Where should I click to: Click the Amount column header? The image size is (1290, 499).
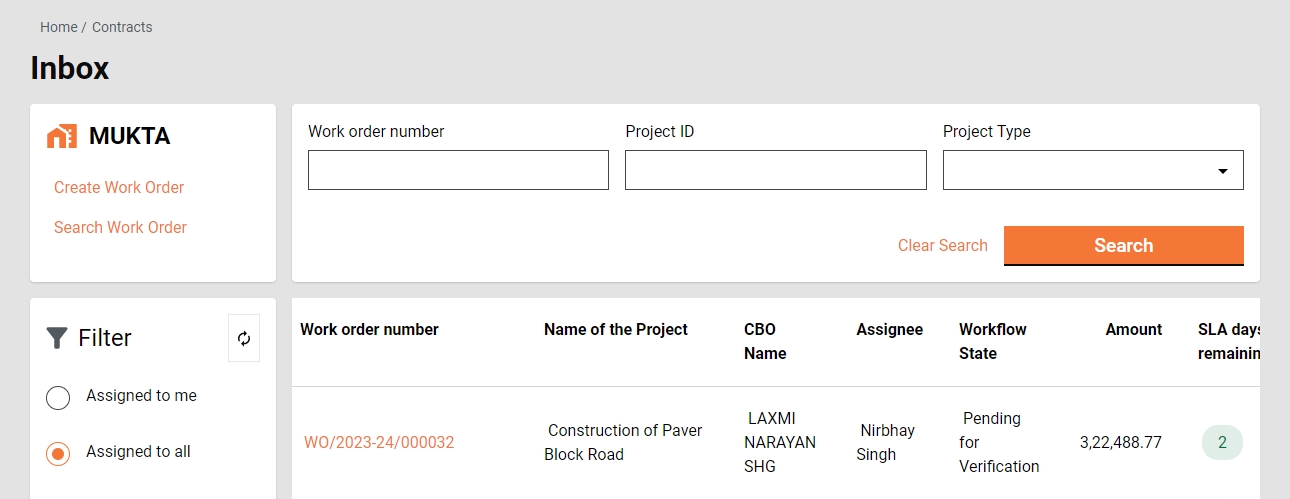pos(1133,329)
